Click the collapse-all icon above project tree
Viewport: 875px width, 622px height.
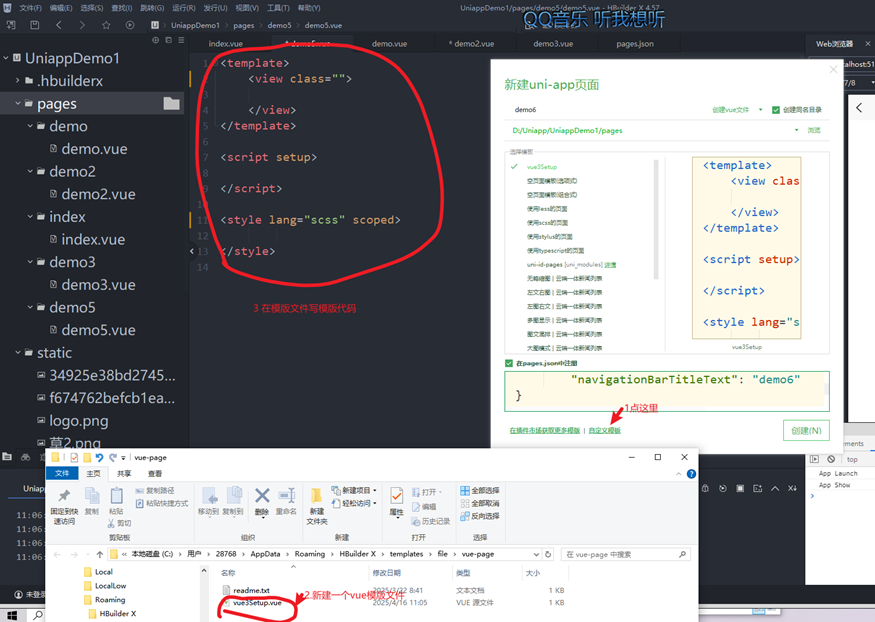point(169,40)
